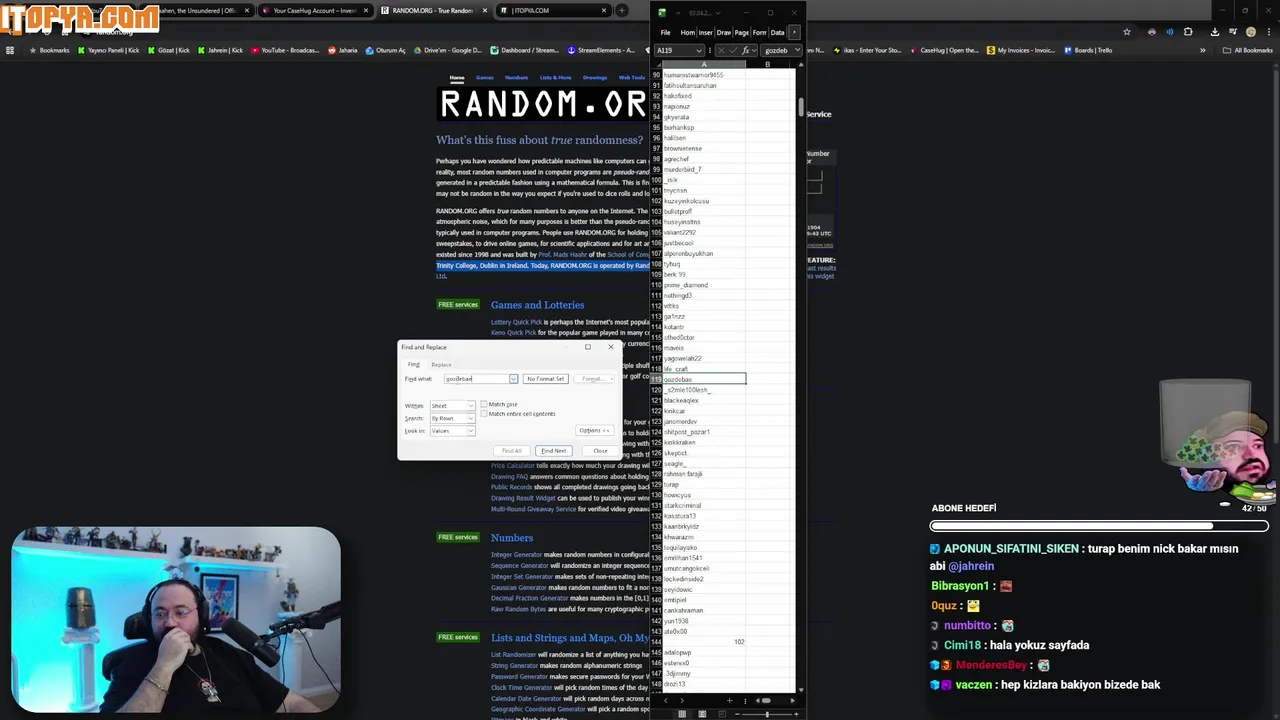Bookmark this page with star icon
Image resolution: width=1280 pixels, height=720 pixels.
(1127, 32)
